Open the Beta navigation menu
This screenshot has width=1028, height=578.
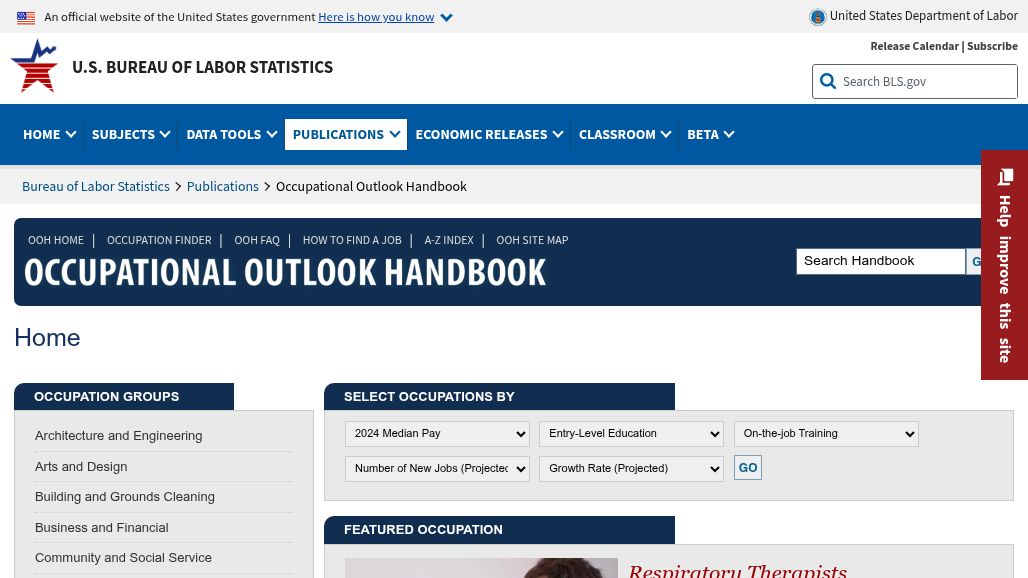coord(710,134)
